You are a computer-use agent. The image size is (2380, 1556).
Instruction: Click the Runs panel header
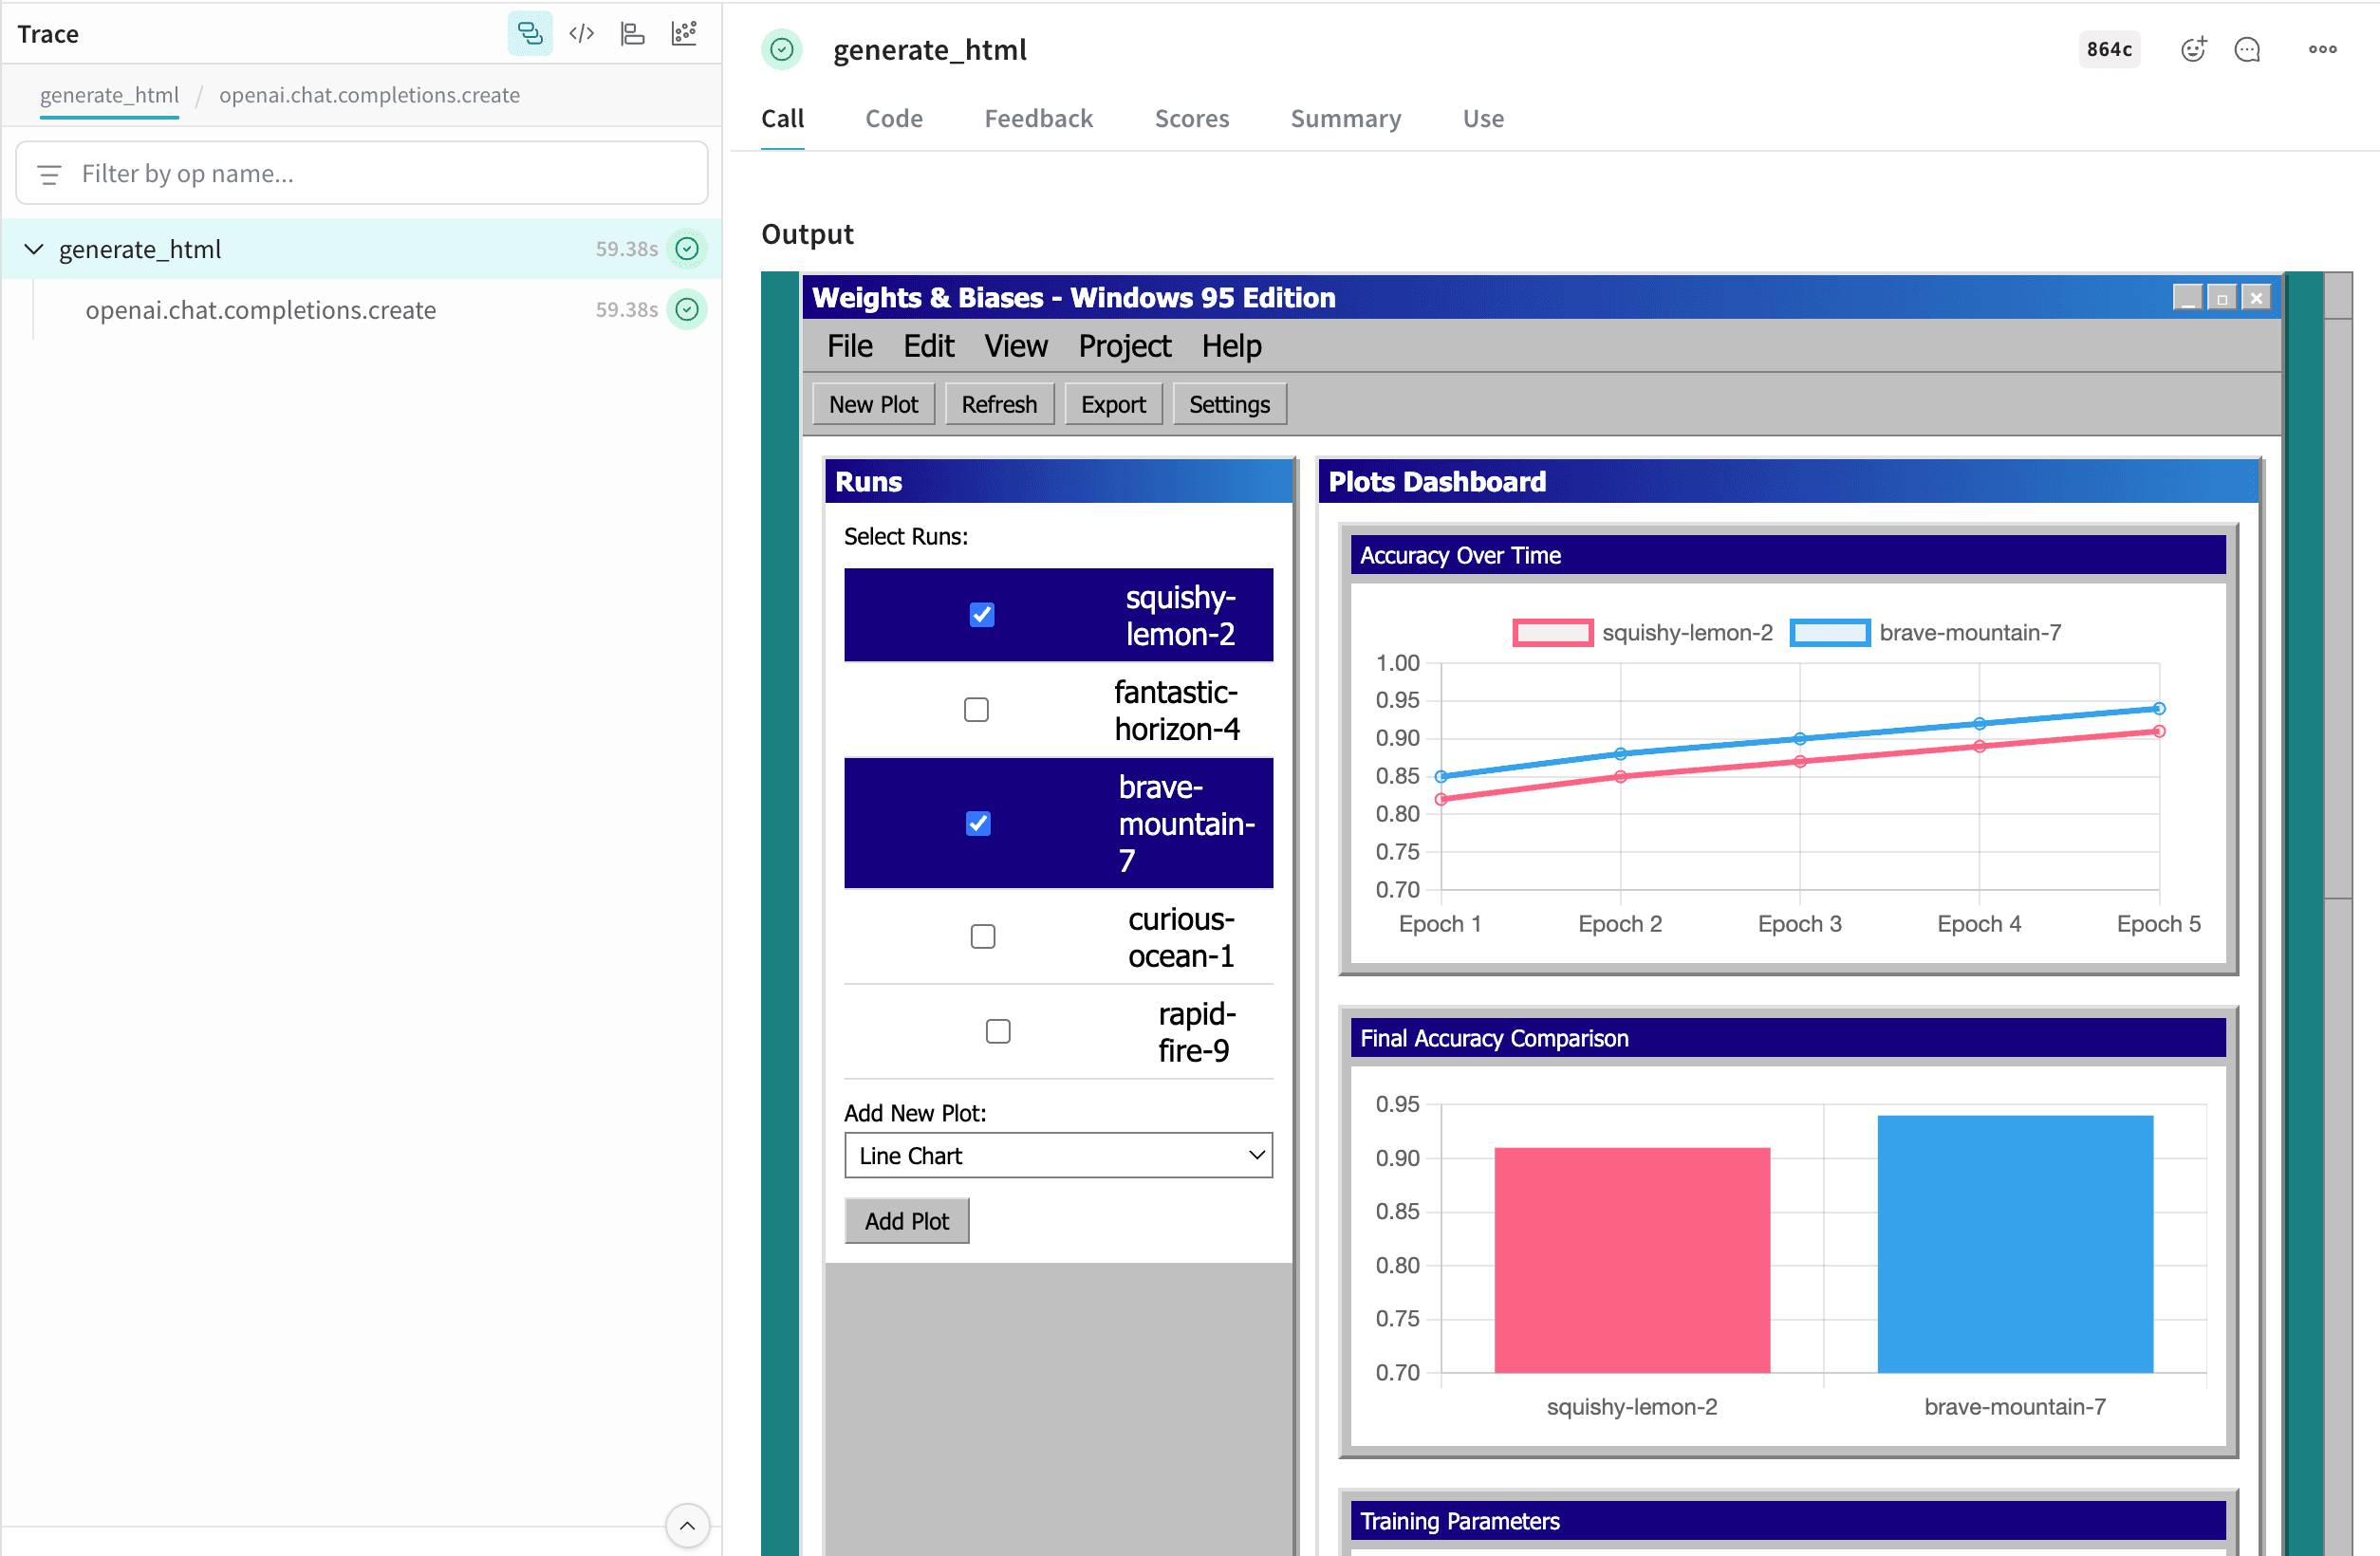point(1058,482)
